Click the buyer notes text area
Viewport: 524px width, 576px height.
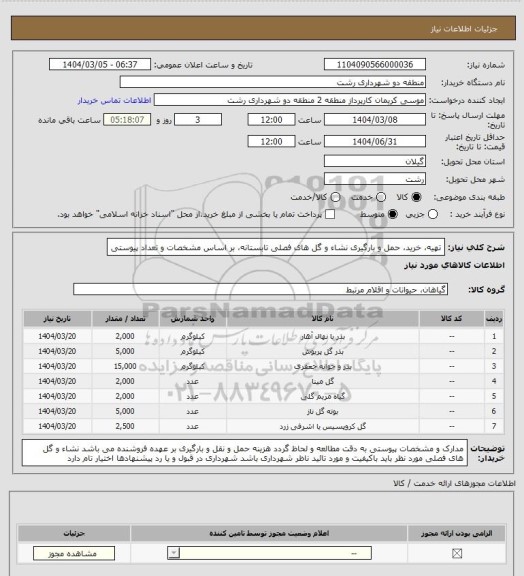tap(245, 453)
